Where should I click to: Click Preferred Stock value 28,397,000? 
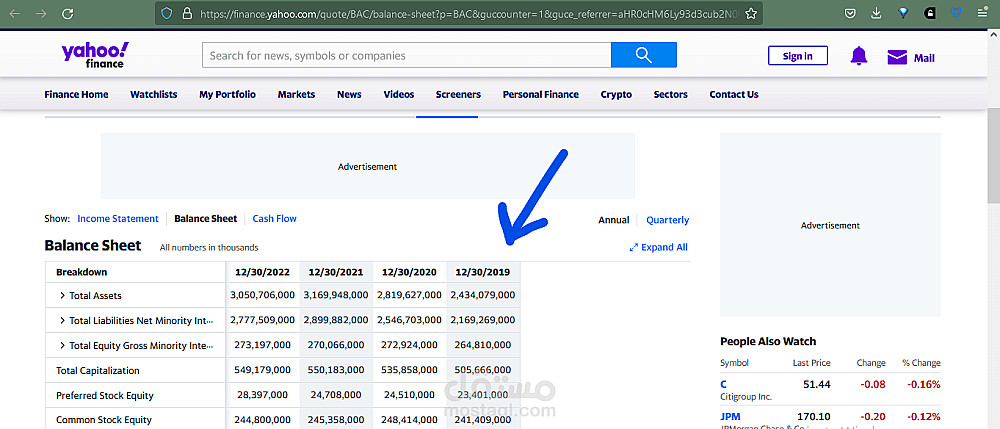click(x=263, y=395)
